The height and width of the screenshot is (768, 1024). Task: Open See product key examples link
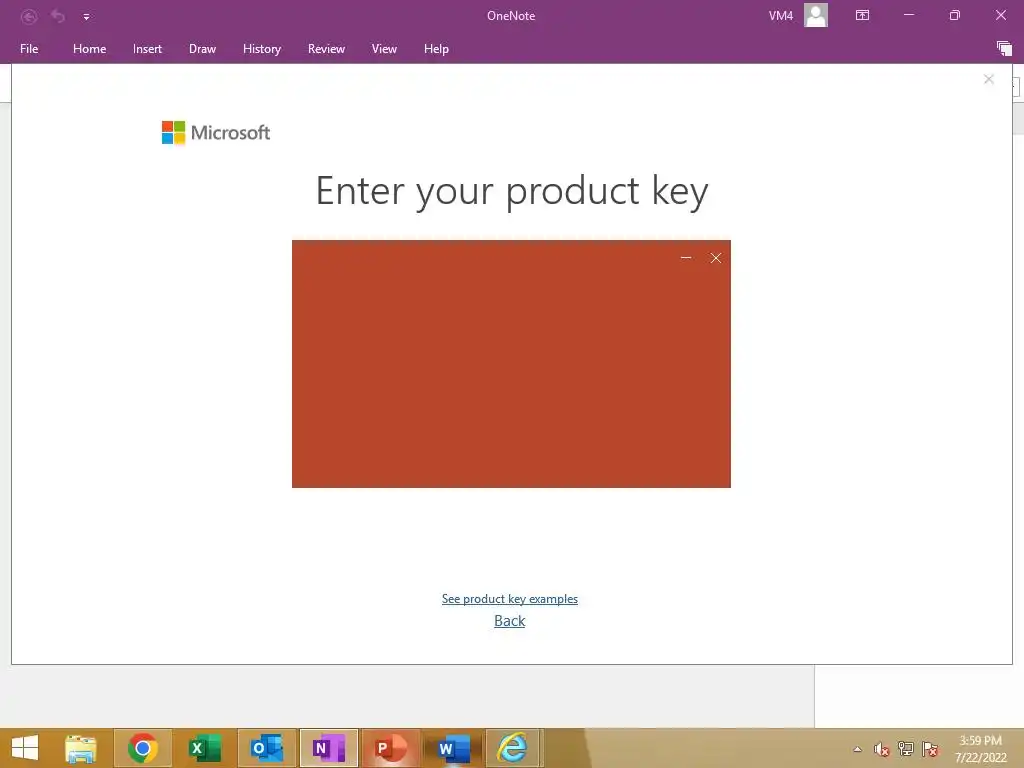point(509,599)
